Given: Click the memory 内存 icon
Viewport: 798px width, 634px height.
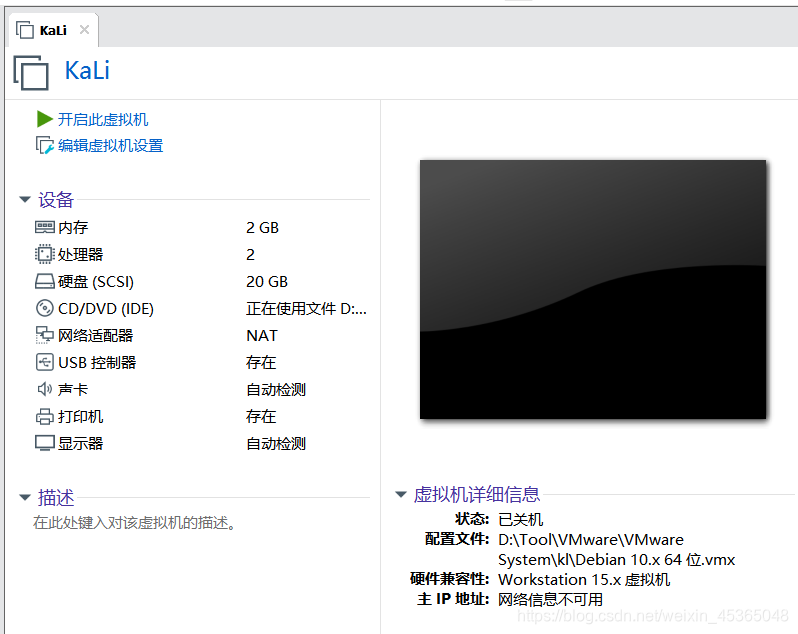Looking at the screenshot, I should click(44, 227).
